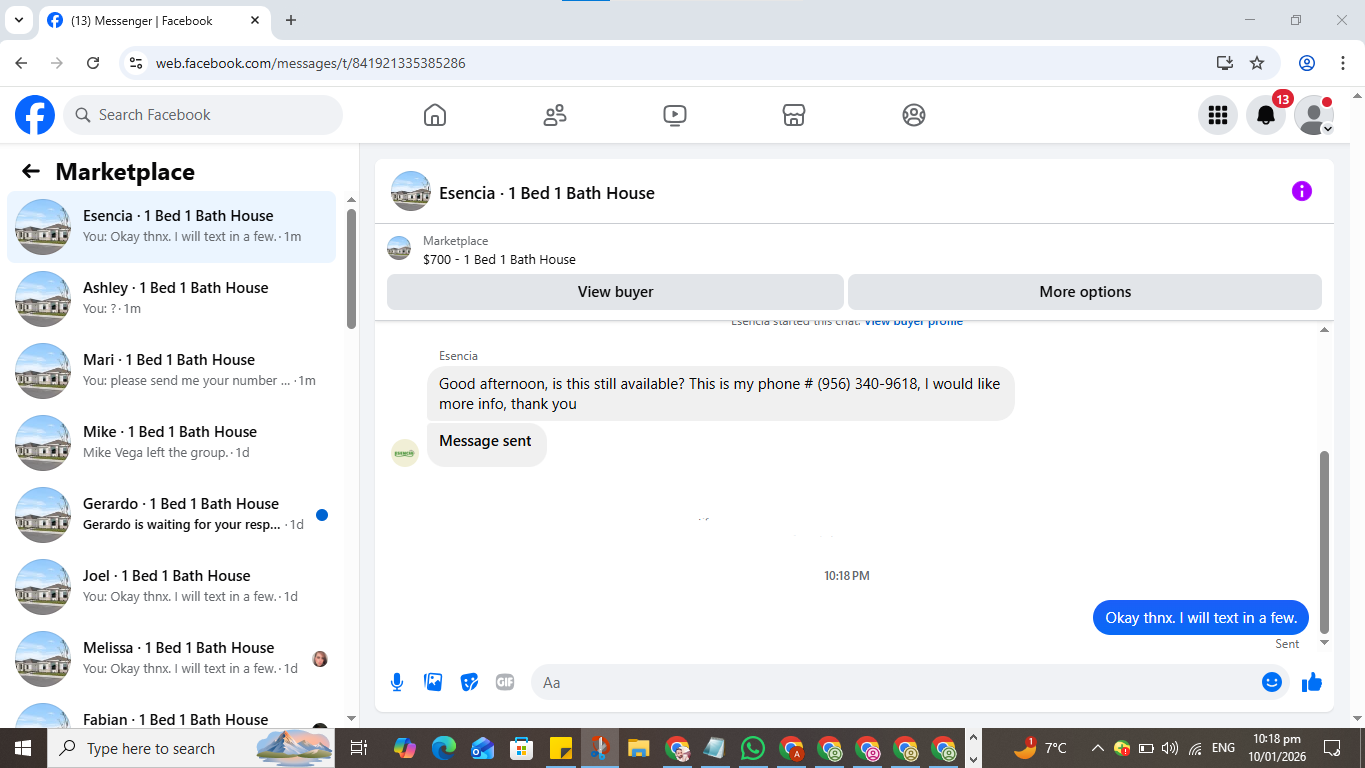
Task: Attach a file with the photo icon
Action: (433, 682)
